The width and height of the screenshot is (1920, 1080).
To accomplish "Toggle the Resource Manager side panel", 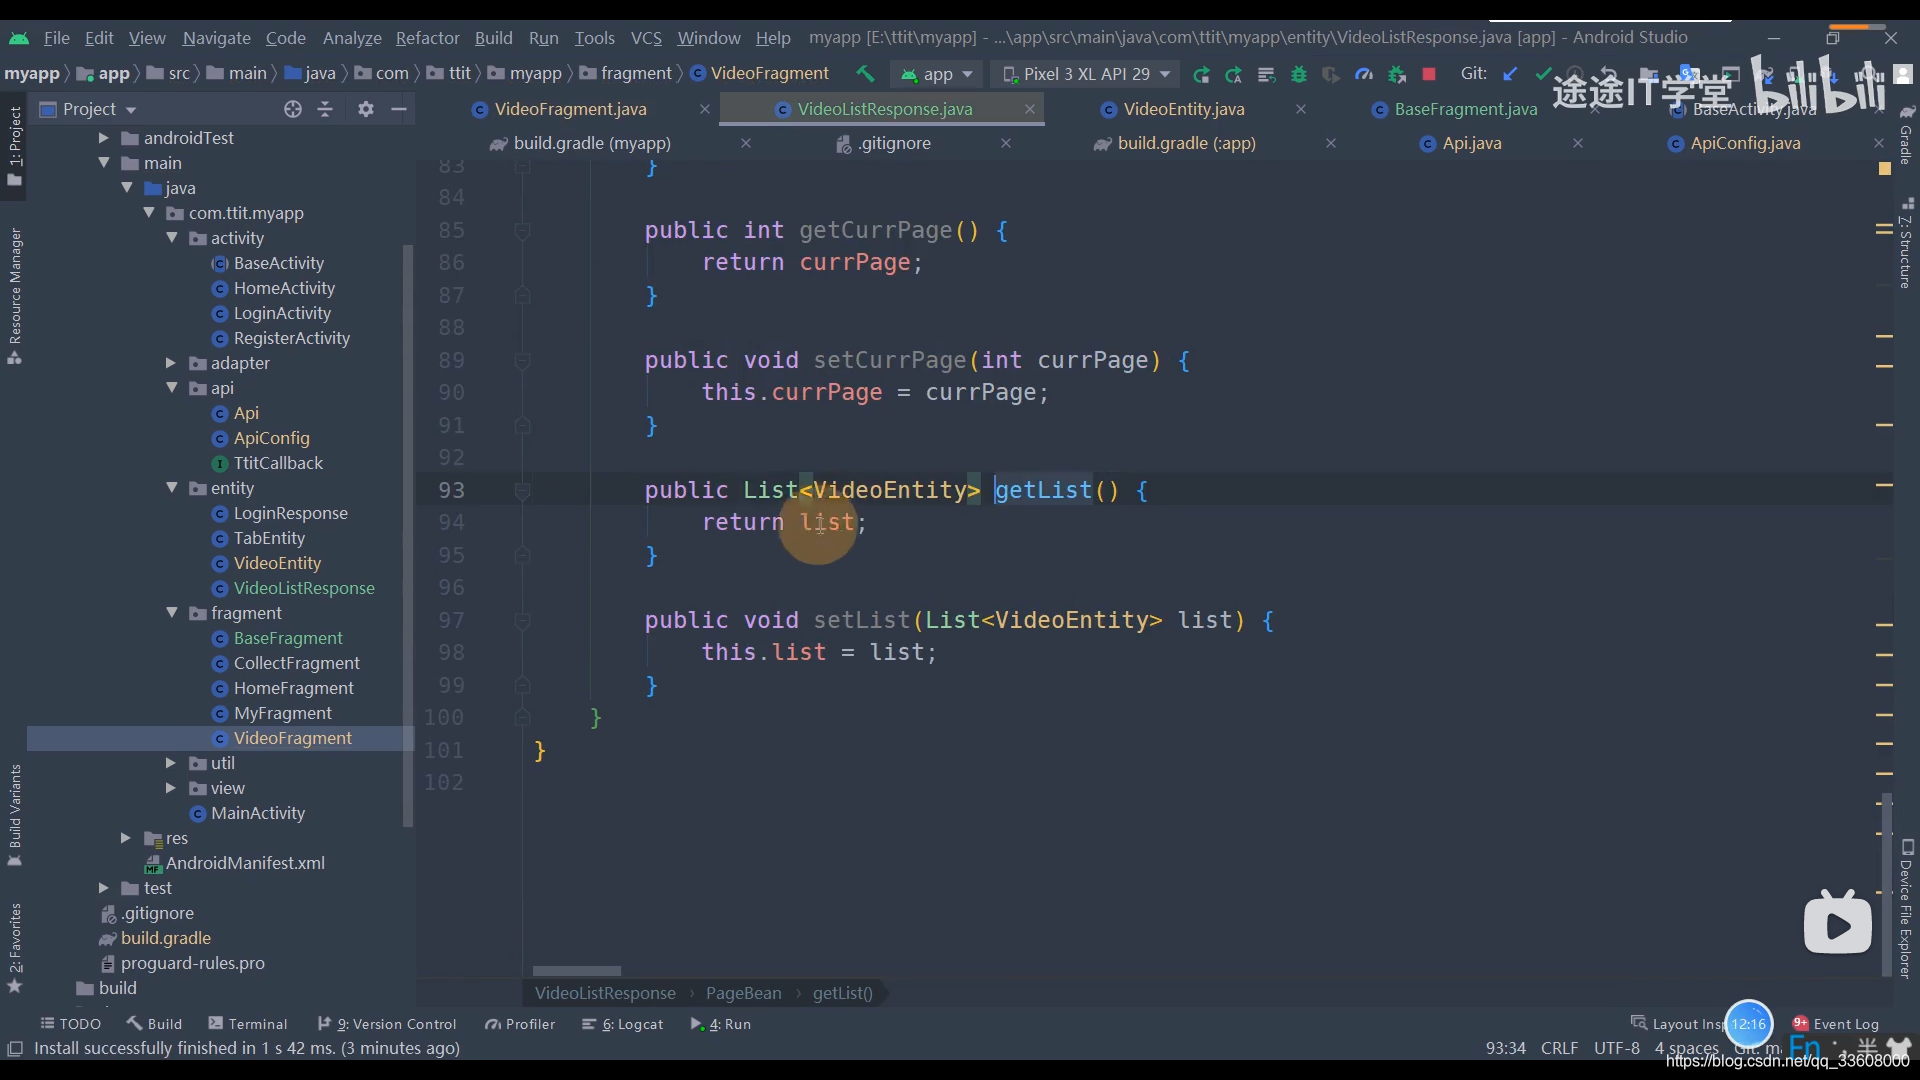I will click(x=15, y=296).
